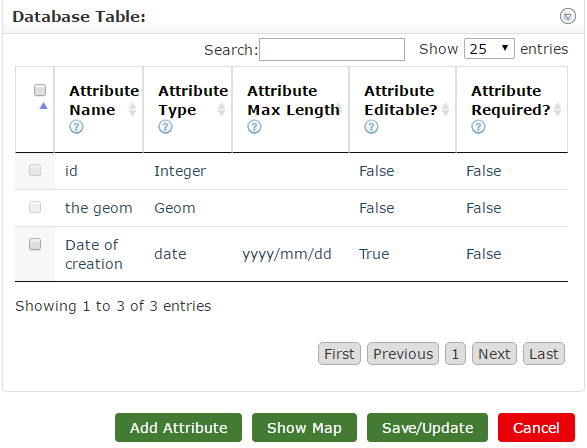
Task: Open help icon under Attribute Required?
Action: [x=478, y=127]
